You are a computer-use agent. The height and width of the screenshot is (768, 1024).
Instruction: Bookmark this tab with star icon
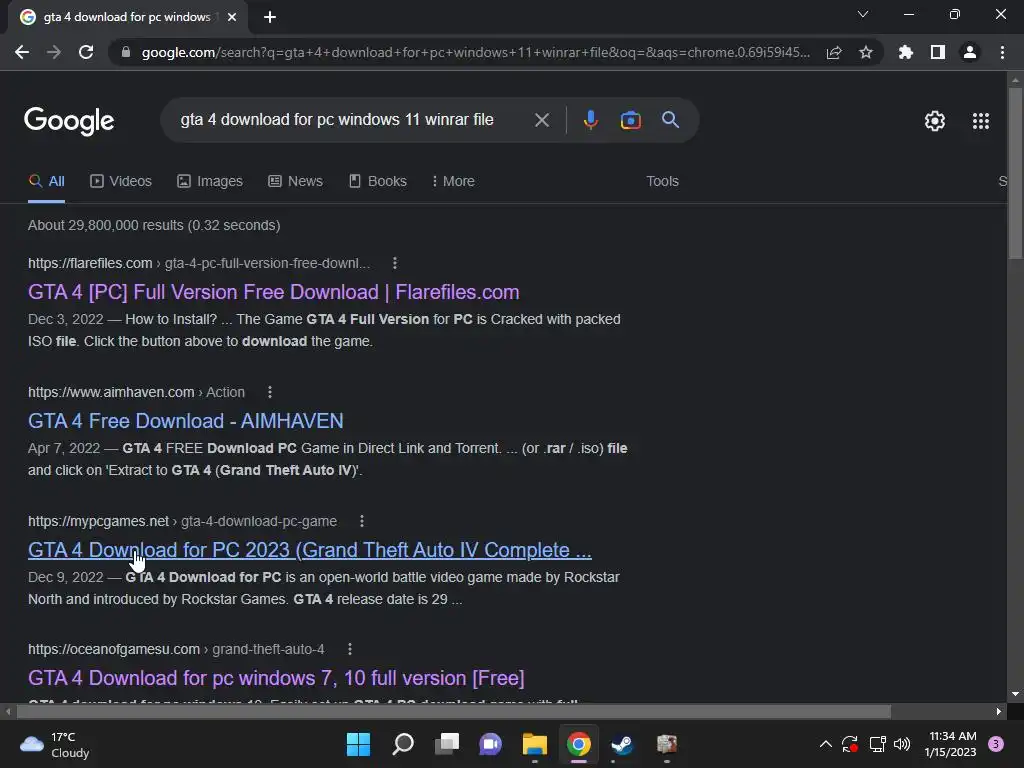point(866,52)
